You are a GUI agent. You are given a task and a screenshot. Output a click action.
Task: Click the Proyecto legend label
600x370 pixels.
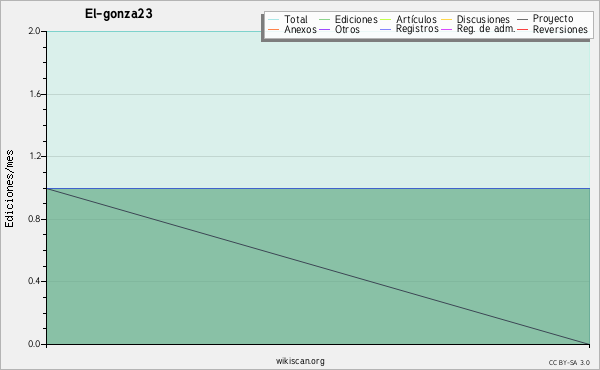[553, 19]
